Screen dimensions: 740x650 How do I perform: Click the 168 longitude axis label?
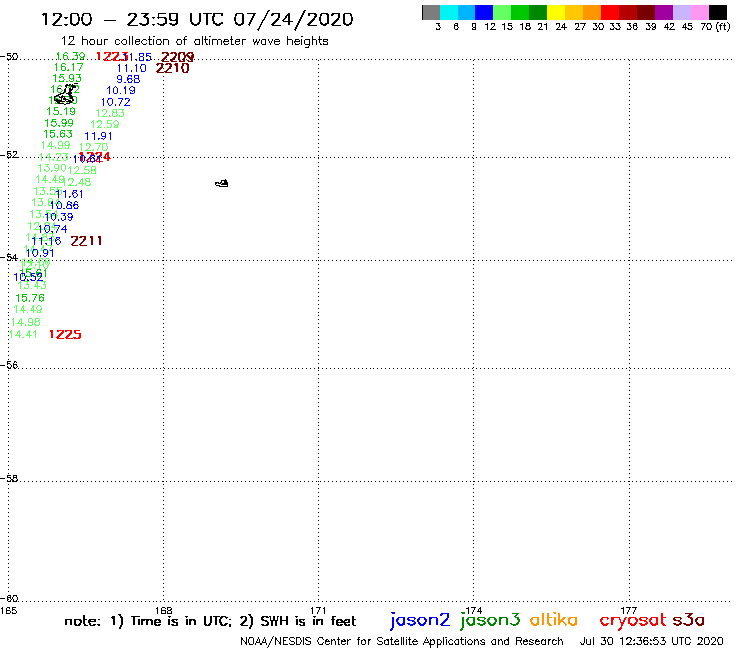point(163,610)
